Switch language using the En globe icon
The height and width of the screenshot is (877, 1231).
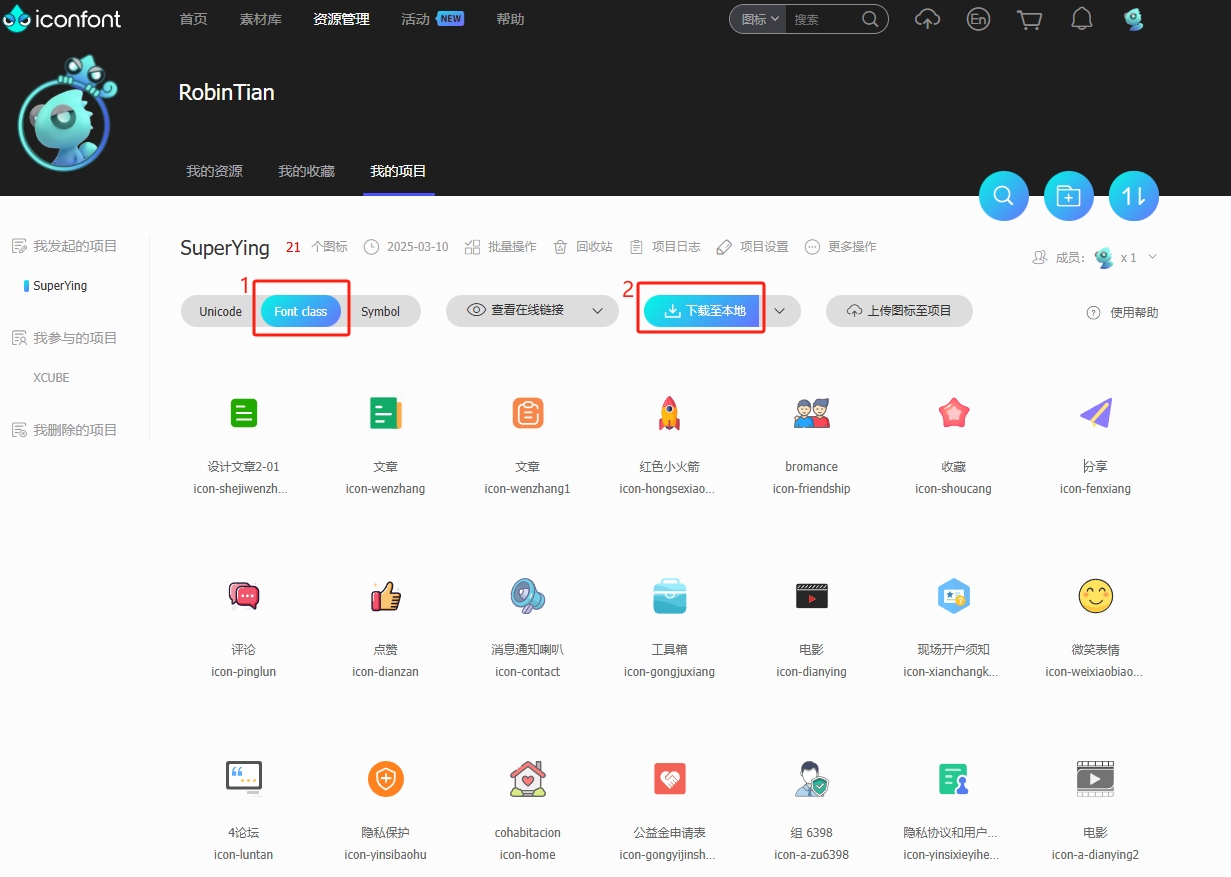pyautogui.click(x=978, y=19)
